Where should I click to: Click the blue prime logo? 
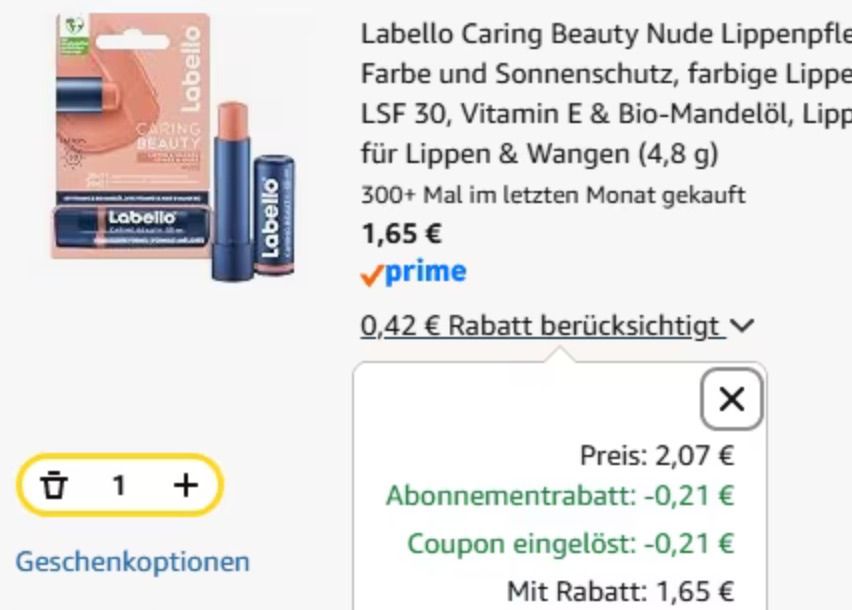425,272
